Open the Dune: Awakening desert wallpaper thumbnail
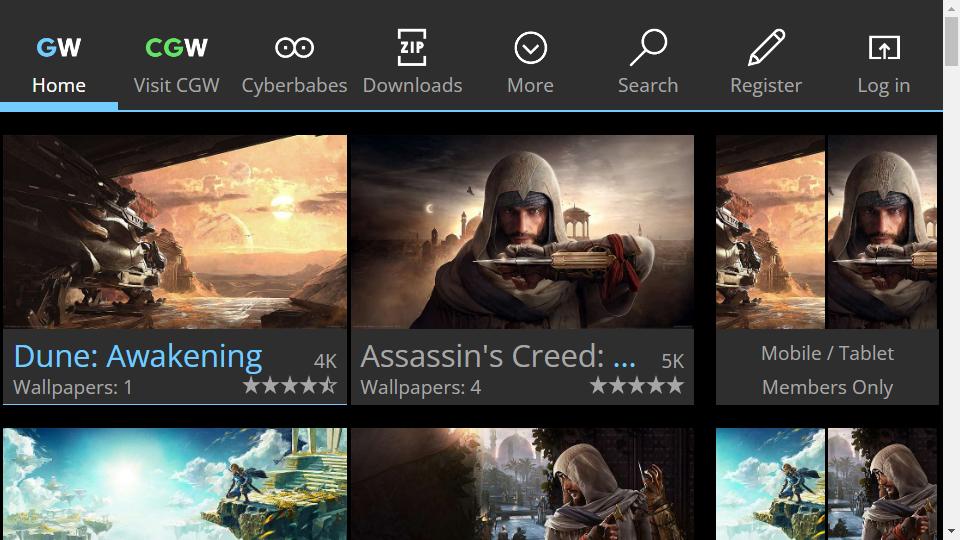 click(x=175, y=231)
